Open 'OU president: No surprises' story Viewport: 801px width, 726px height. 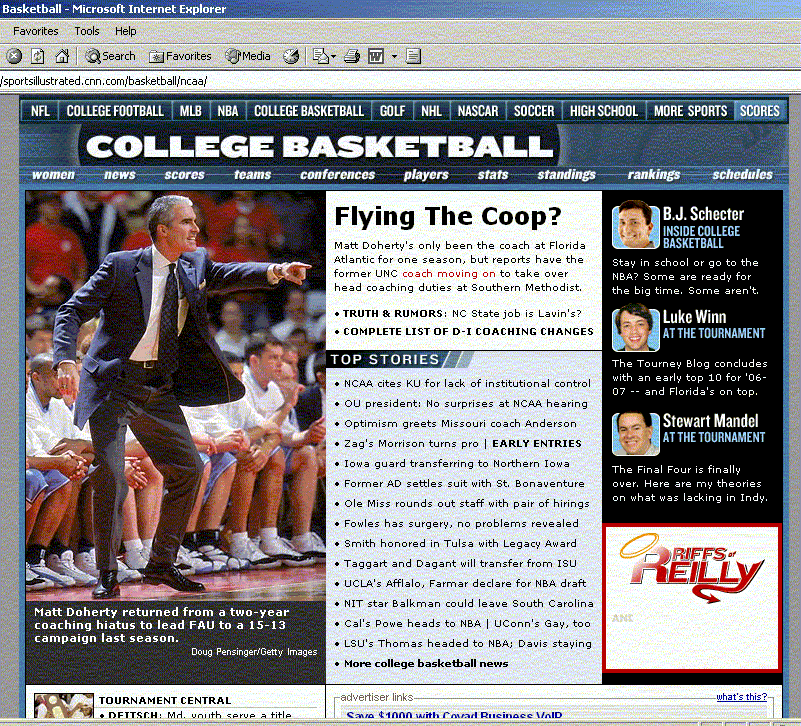tap(466, 404)
